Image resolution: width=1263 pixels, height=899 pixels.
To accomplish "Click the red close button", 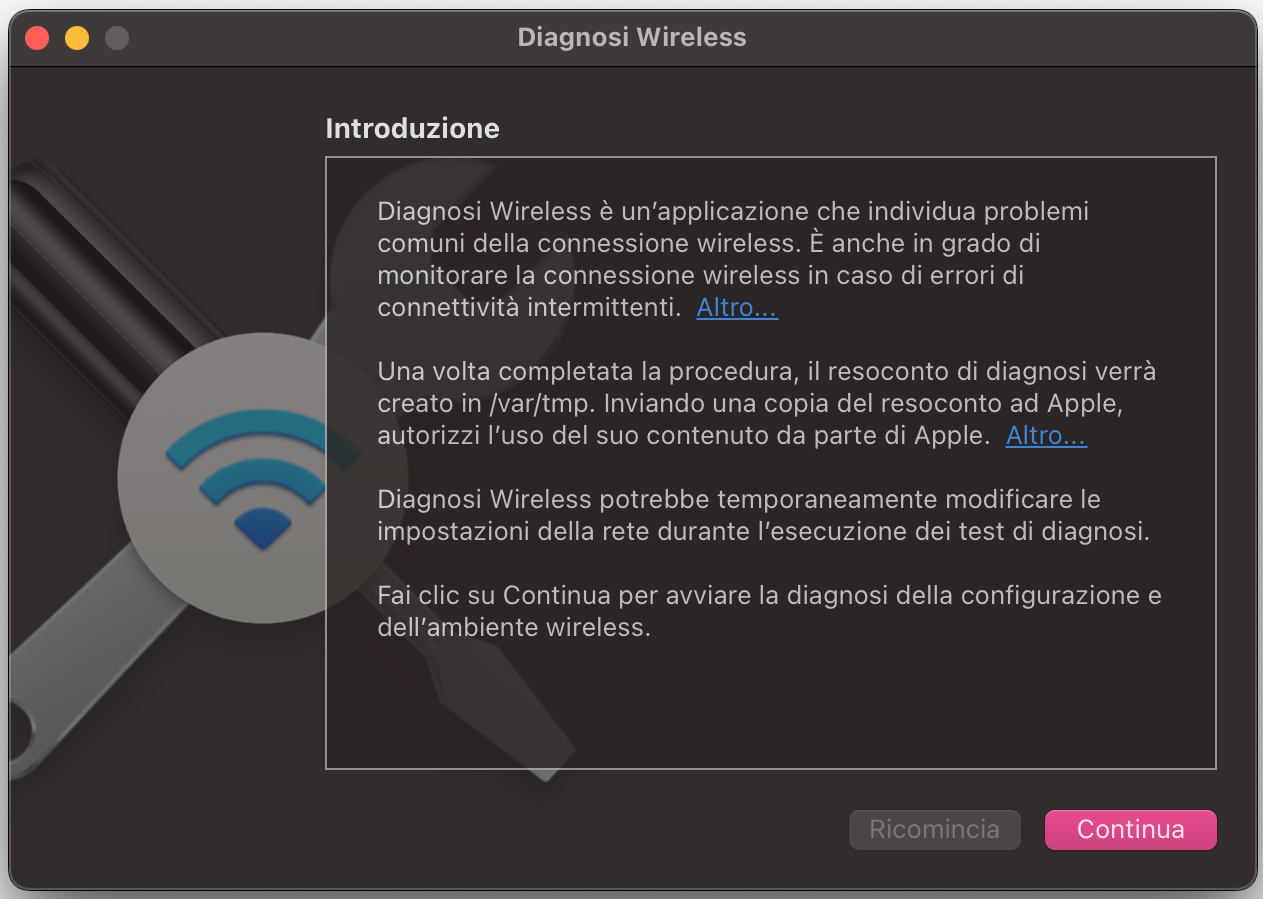I will coord(36,37).
